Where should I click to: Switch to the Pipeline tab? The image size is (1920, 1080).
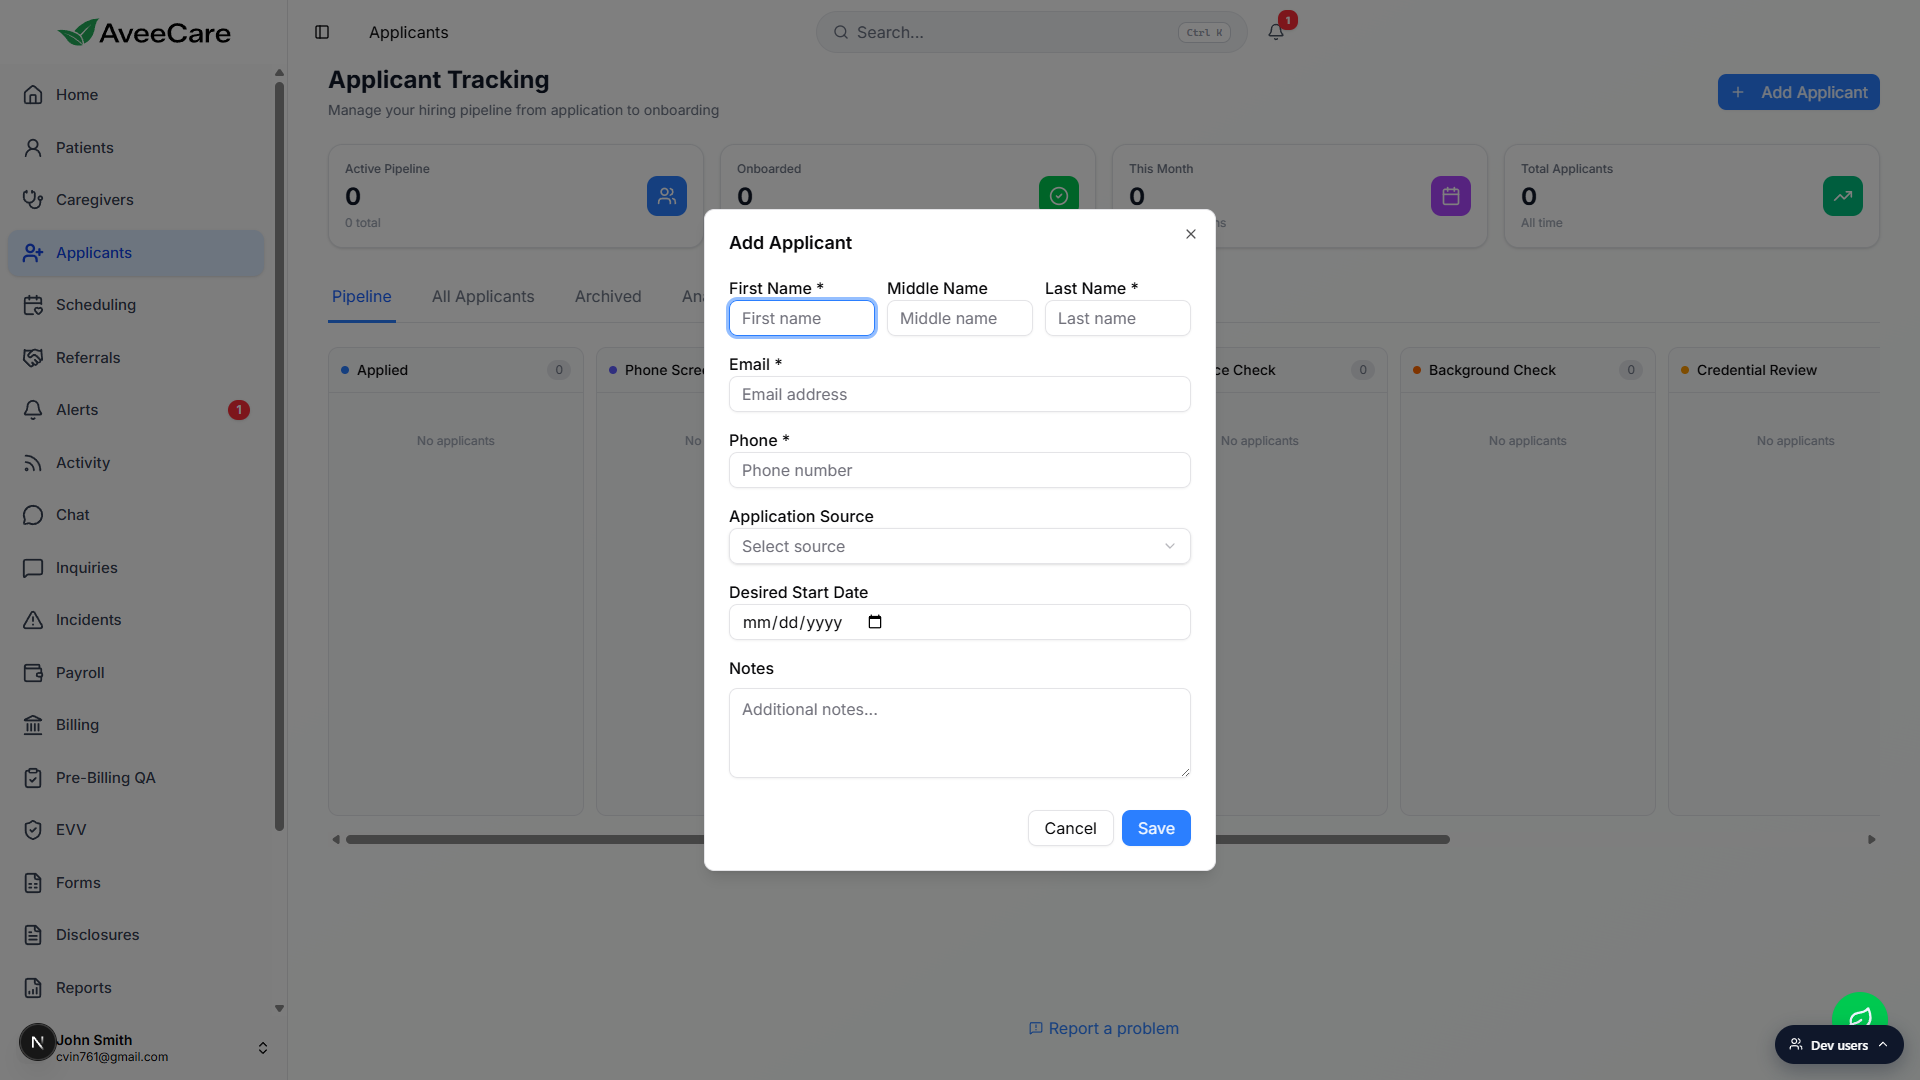click(362, 297)
